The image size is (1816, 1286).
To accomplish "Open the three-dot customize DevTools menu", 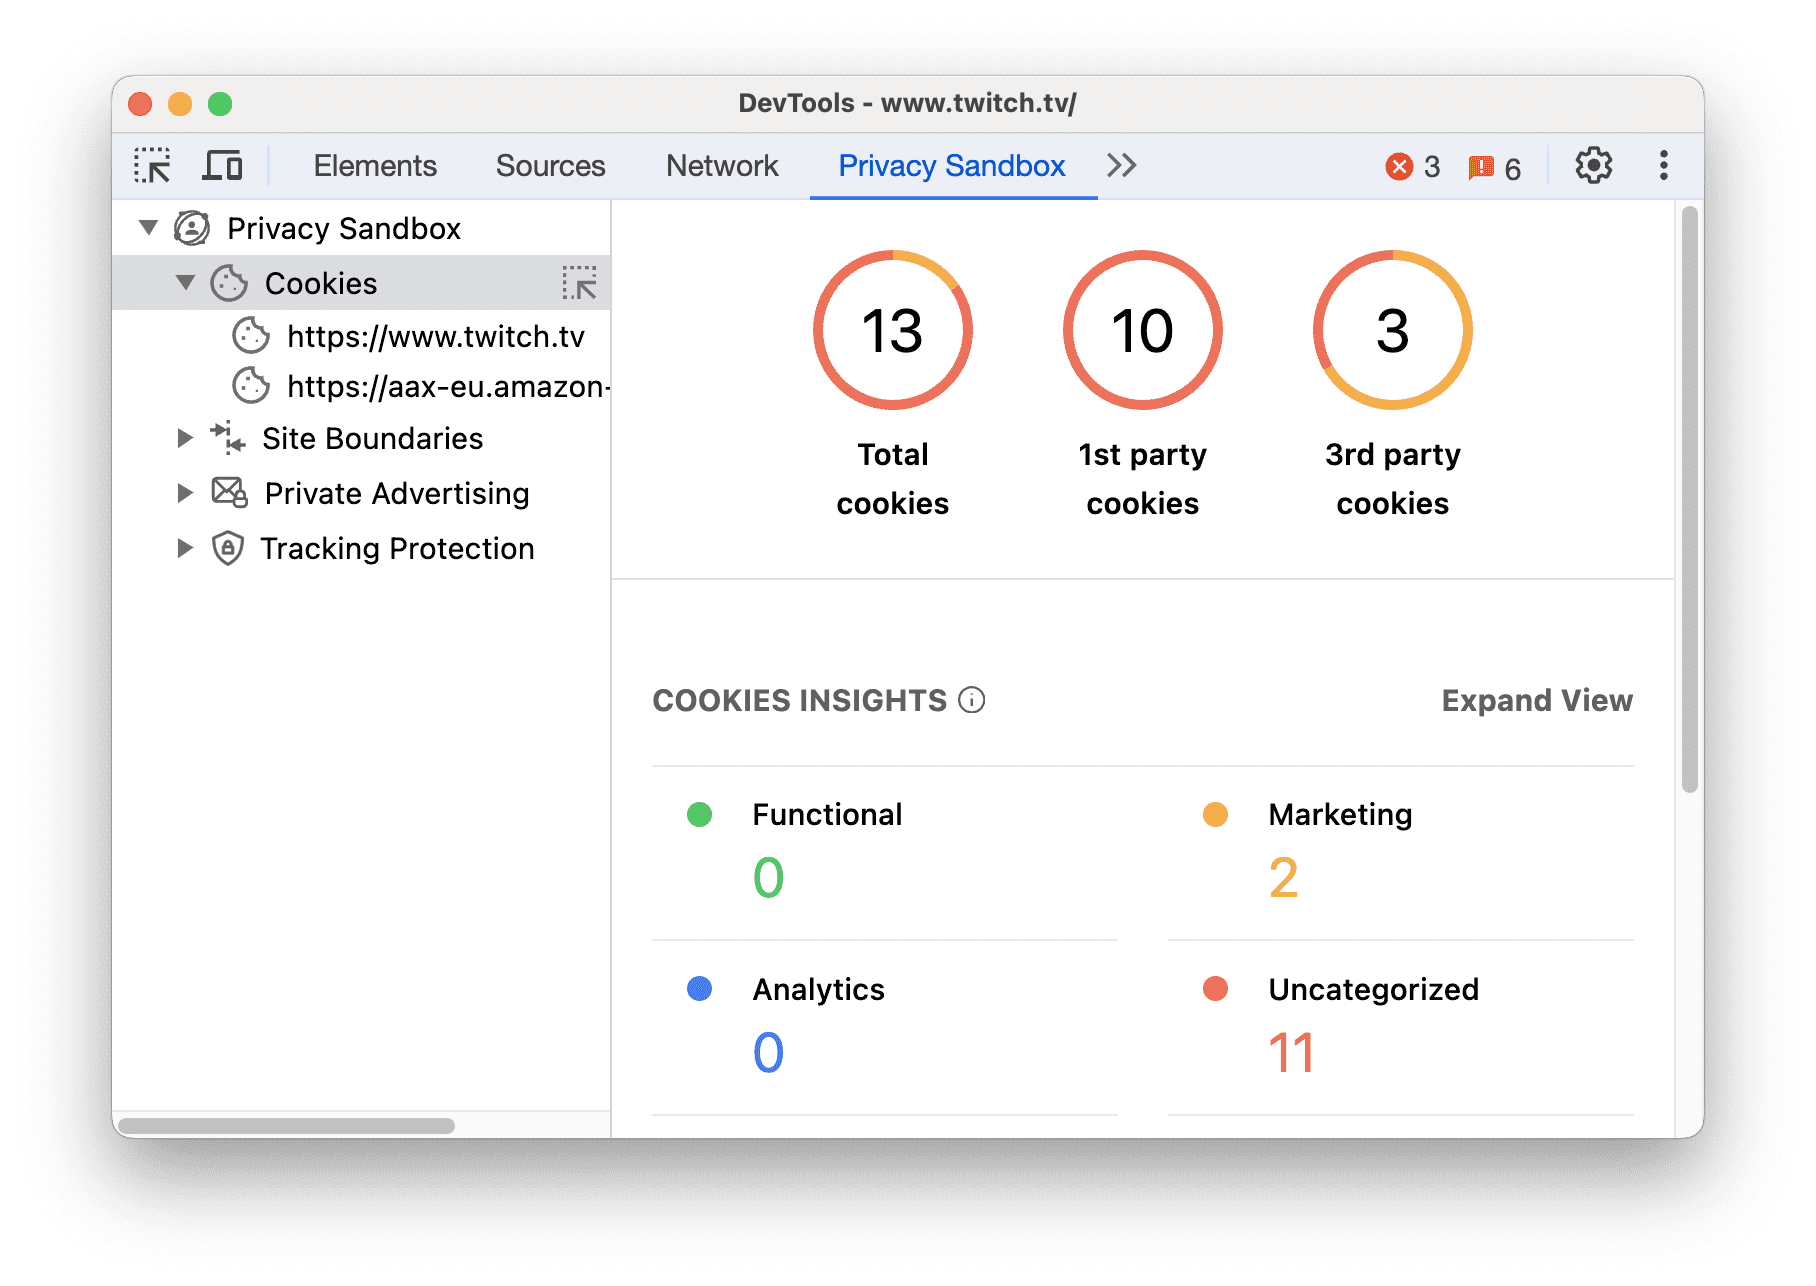I will (1663, 166).
